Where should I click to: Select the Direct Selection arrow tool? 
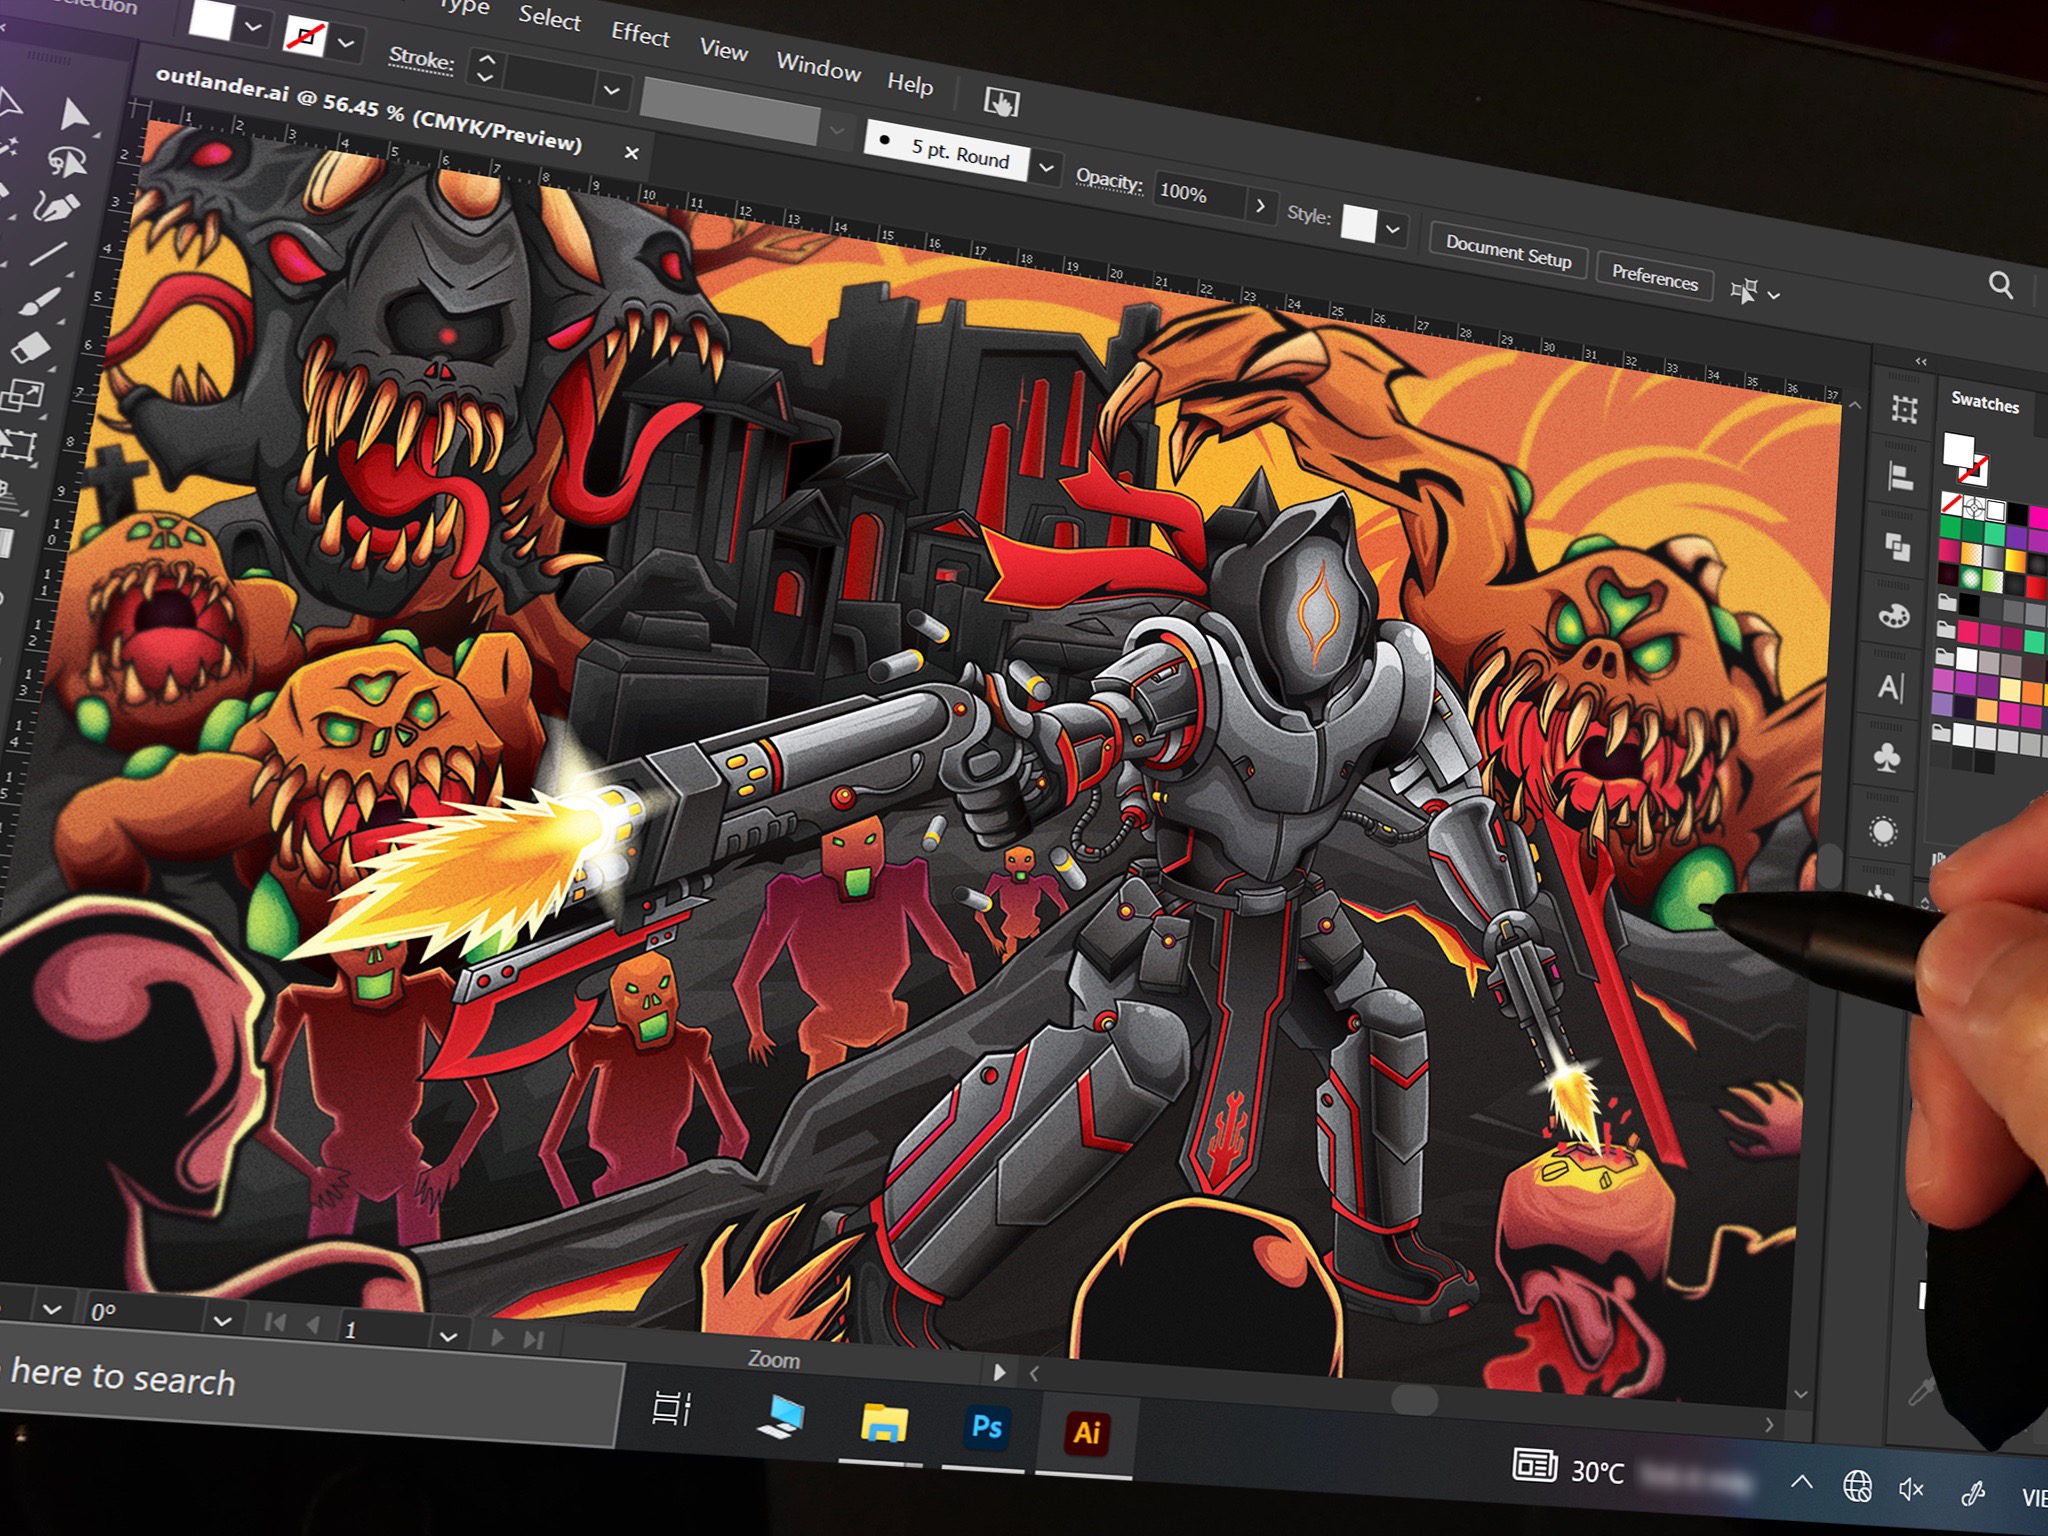[x=74, y=115]
